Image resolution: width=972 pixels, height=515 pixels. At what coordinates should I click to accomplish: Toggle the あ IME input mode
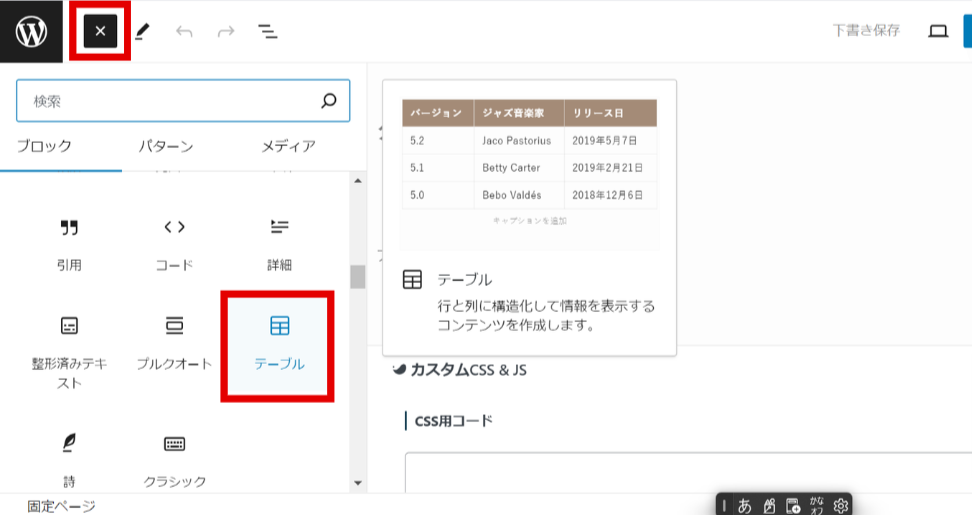tap(744, 506)
